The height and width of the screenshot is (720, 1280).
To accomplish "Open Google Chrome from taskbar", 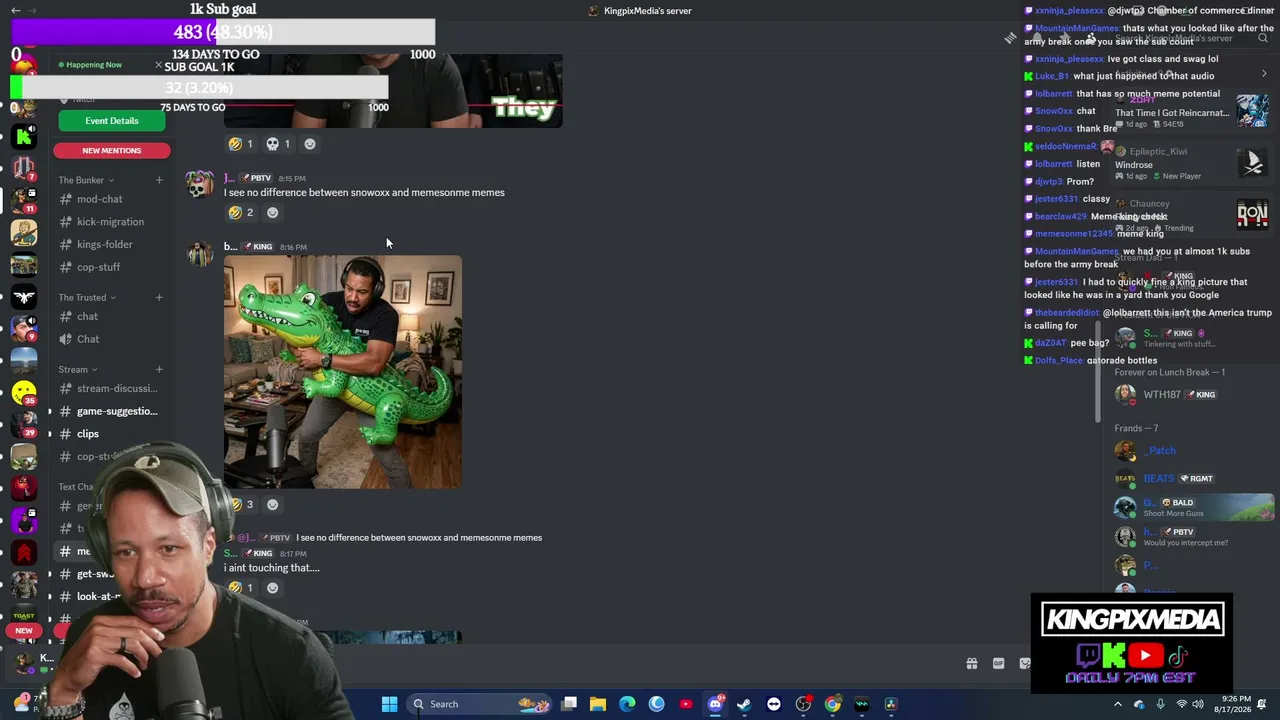I will coord(832,704).
